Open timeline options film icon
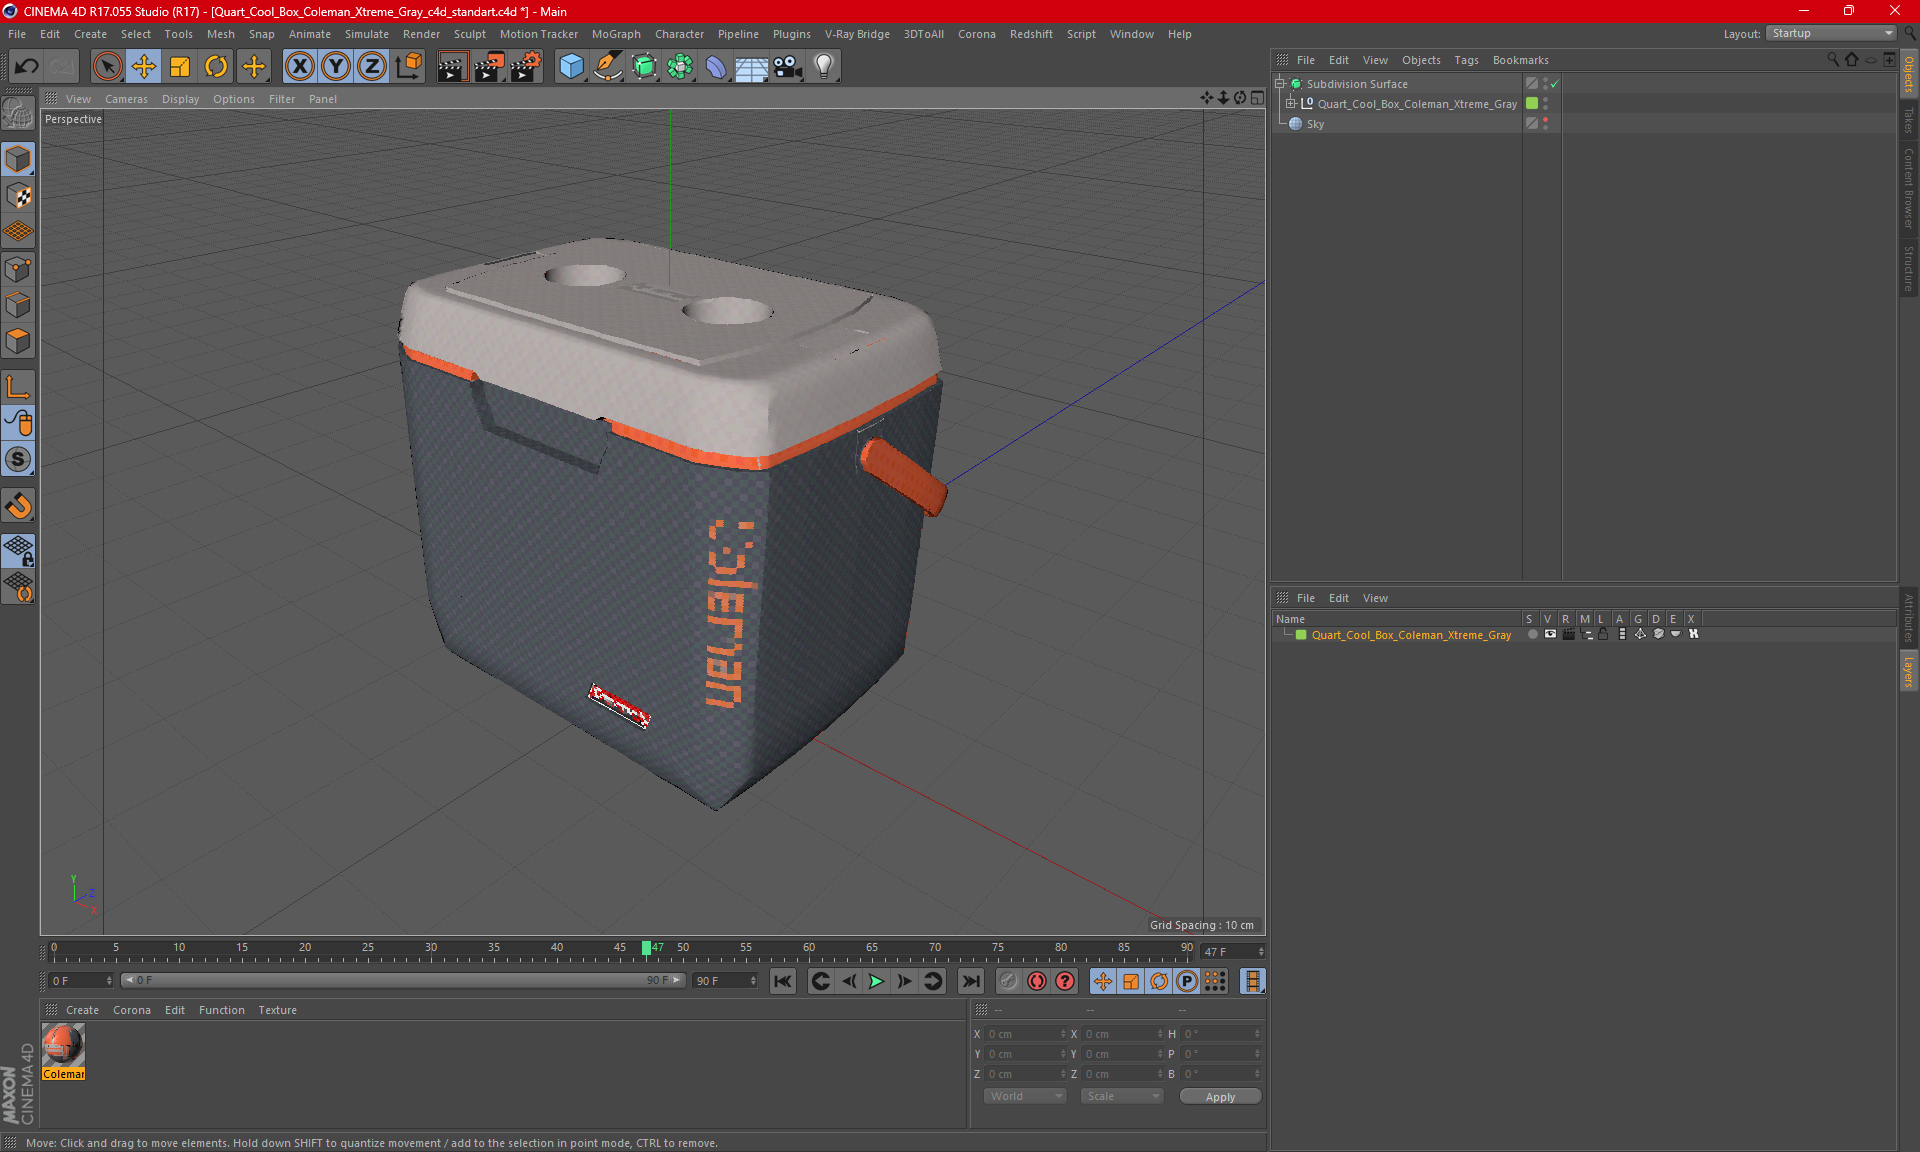Image resolution: width=1920 pixels, height=1152 pixels. (x=1252, y=981)
